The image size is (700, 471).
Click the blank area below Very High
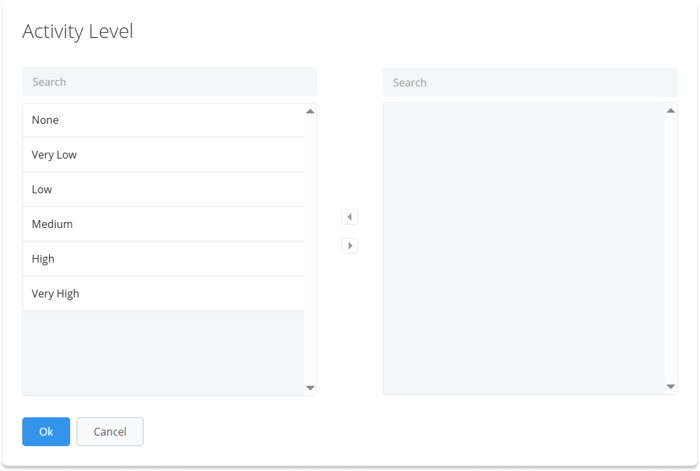tap(163, 353)
